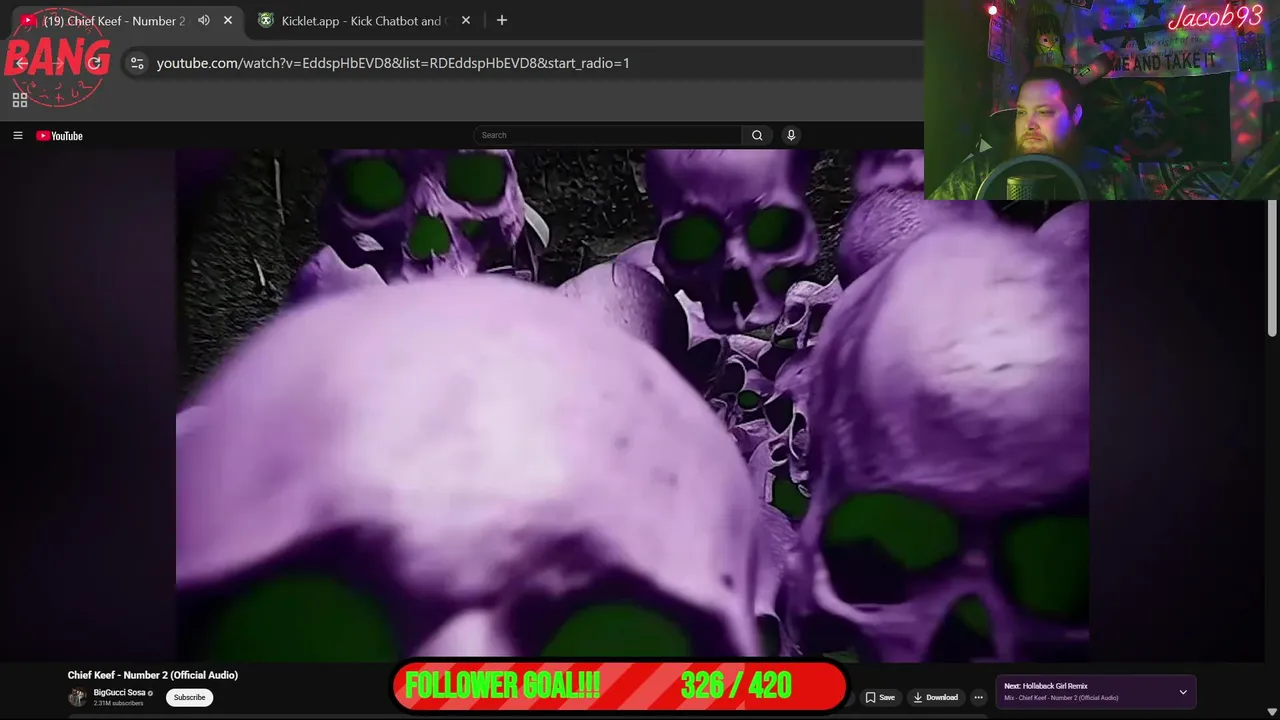This screenshot has width=1280, height=720.
Task: Open the YouTube hamburger guide menu
Action: [x=17, y=136]
